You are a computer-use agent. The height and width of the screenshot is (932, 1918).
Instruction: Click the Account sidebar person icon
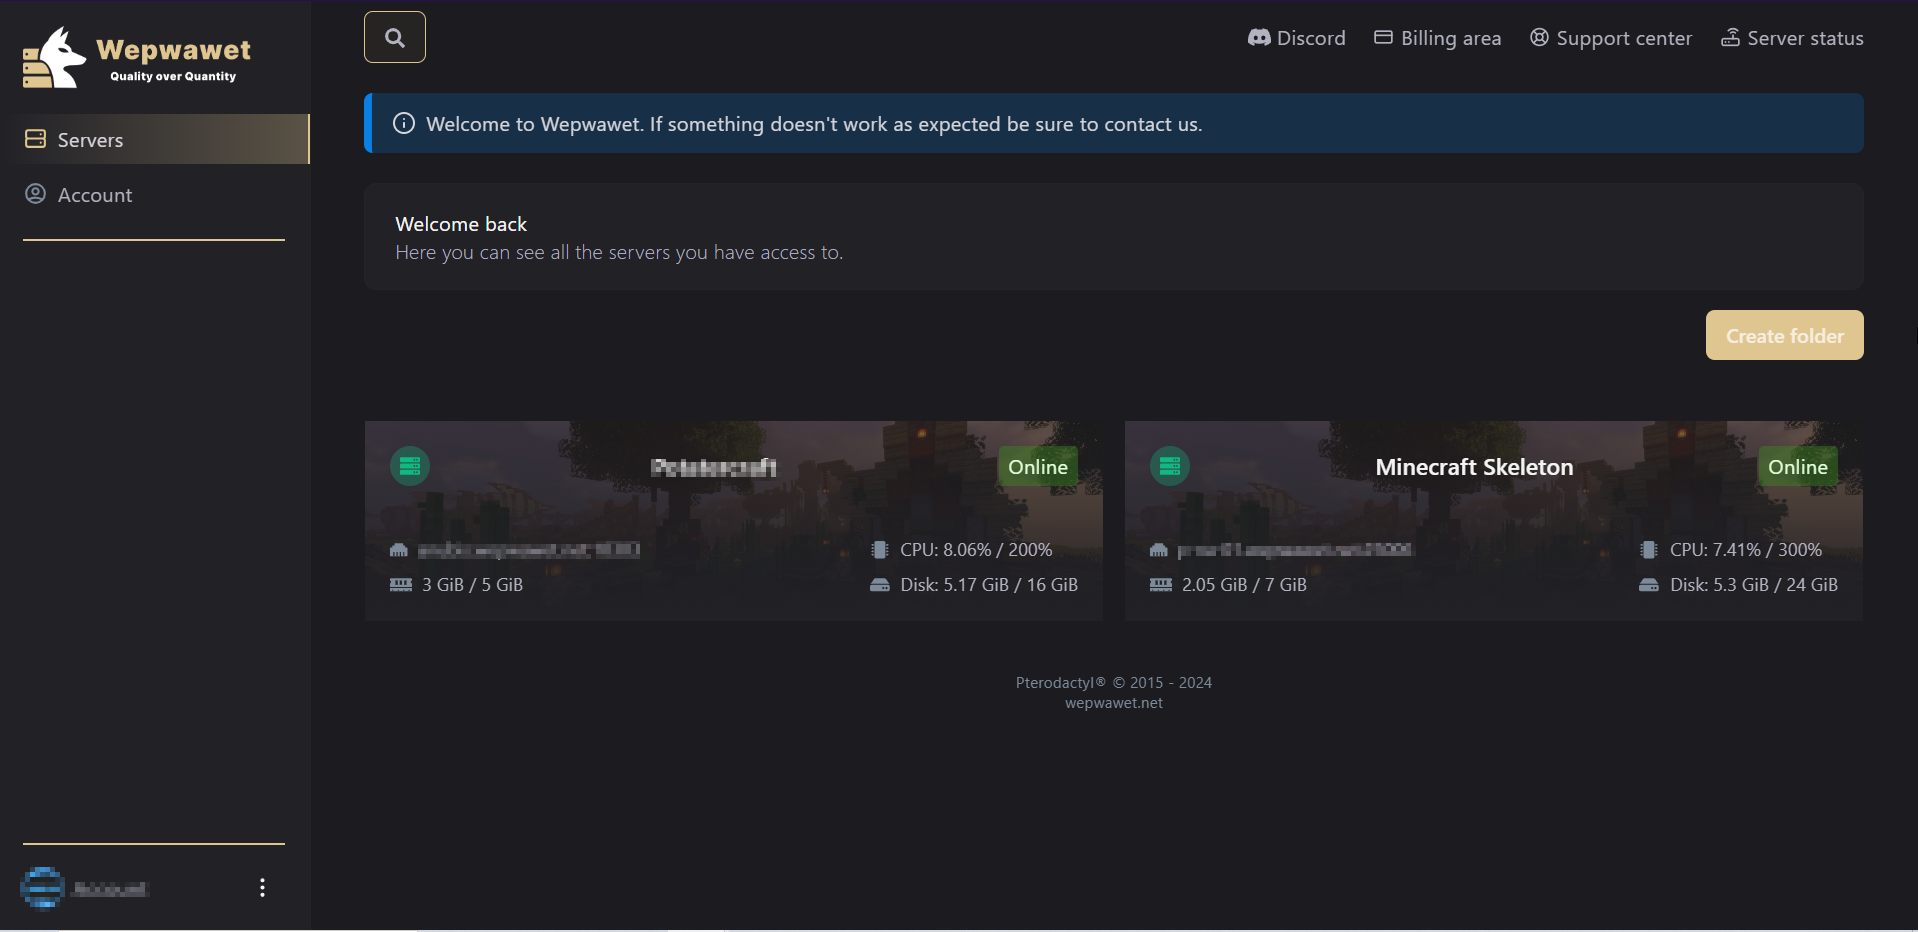tap(35, 194)
